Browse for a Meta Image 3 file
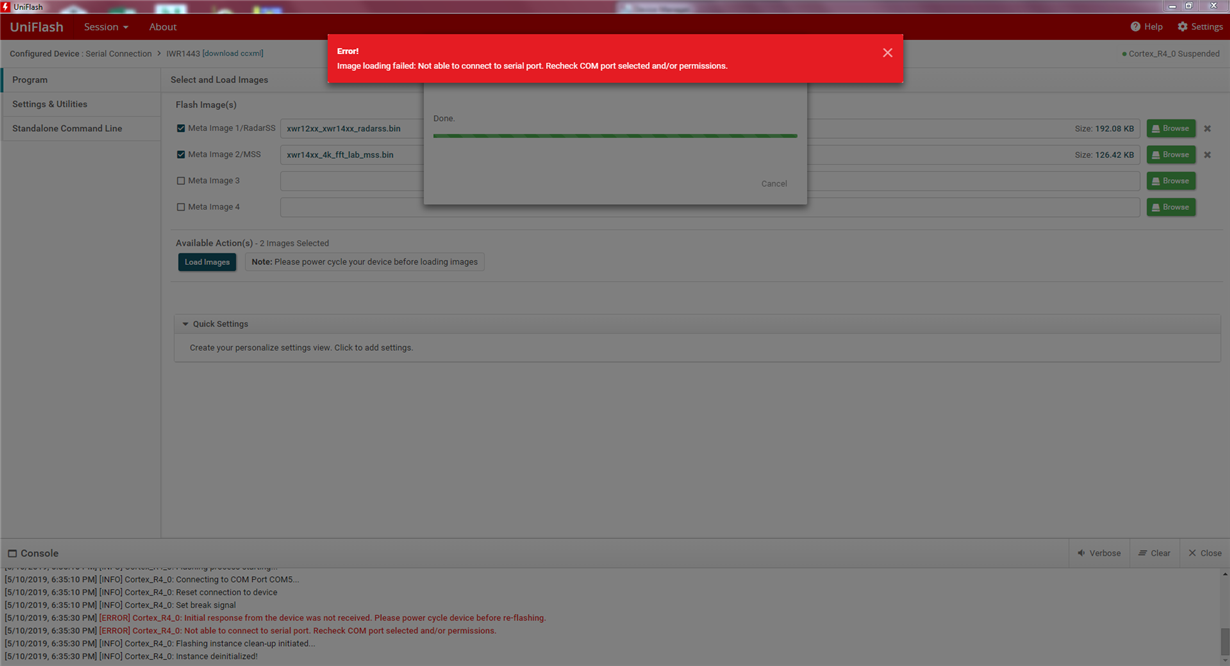This screenshot has width=1230, height=666. point(1170,180)
